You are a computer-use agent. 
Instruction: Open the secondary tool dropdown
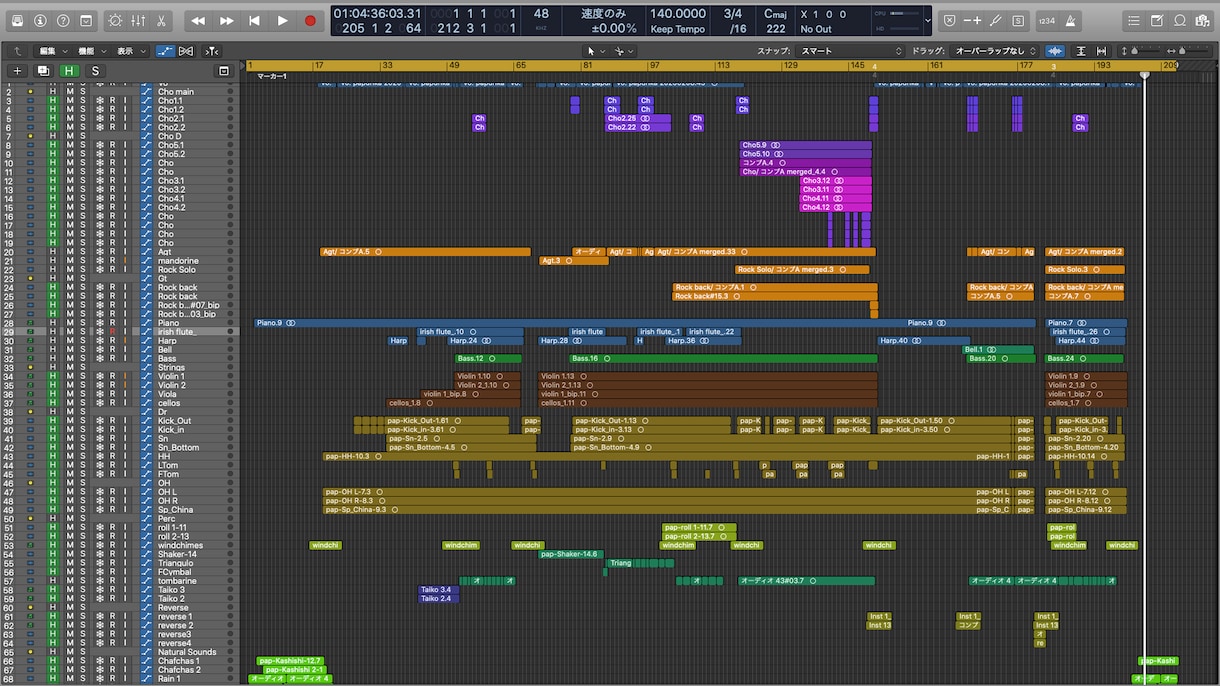624,50
